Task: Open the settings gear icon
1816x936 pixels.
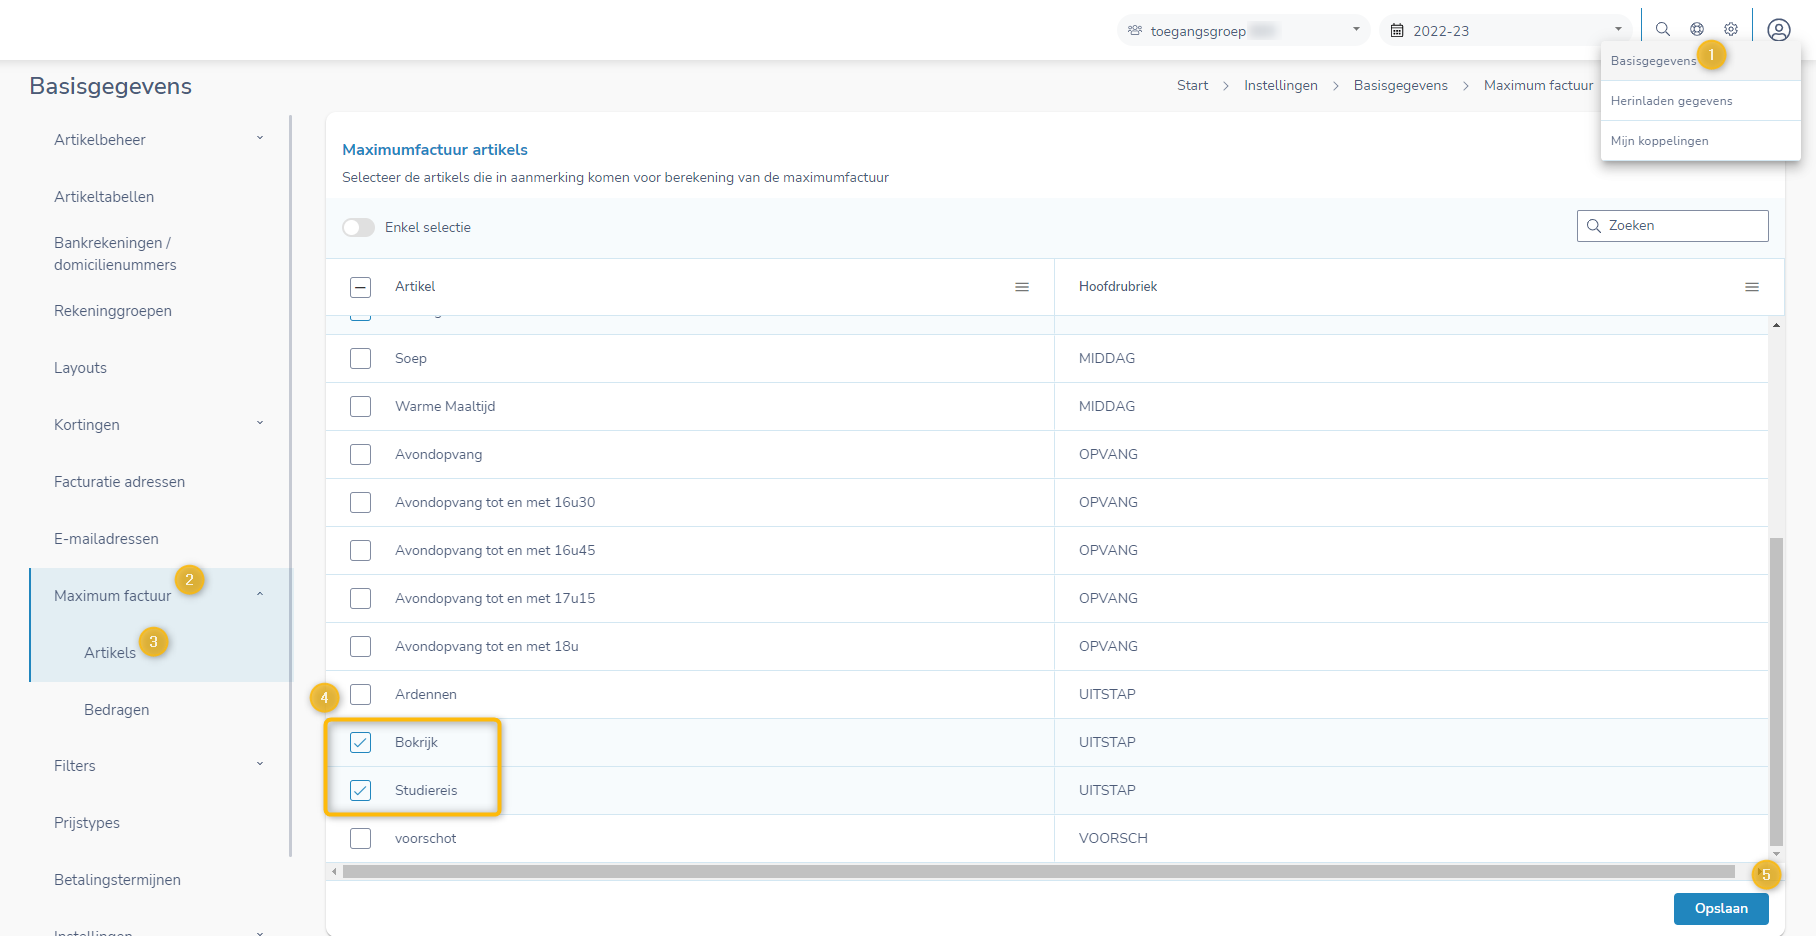Action: click(x=1731, y=28)
